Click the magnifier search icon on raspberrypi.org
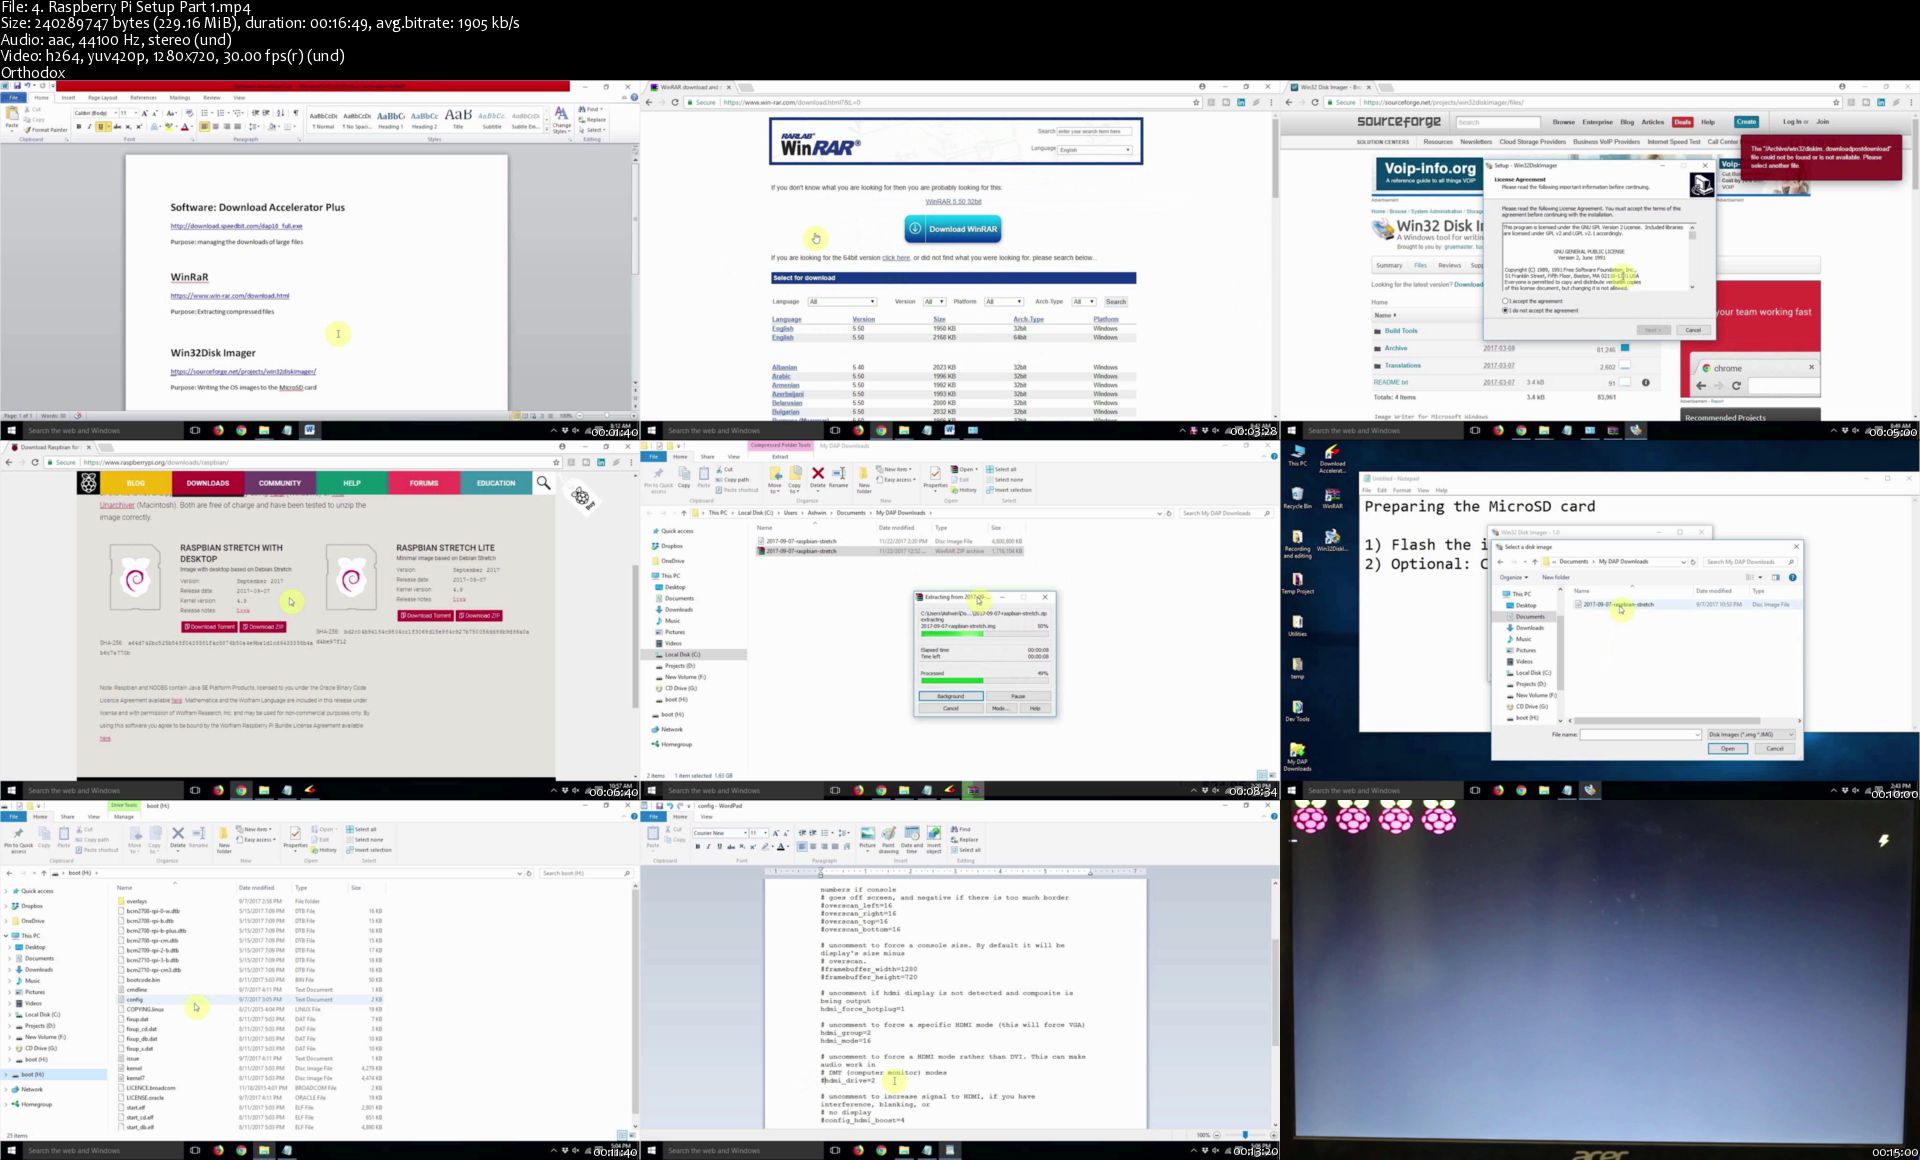The image size is (1920, 1160). 543,483
